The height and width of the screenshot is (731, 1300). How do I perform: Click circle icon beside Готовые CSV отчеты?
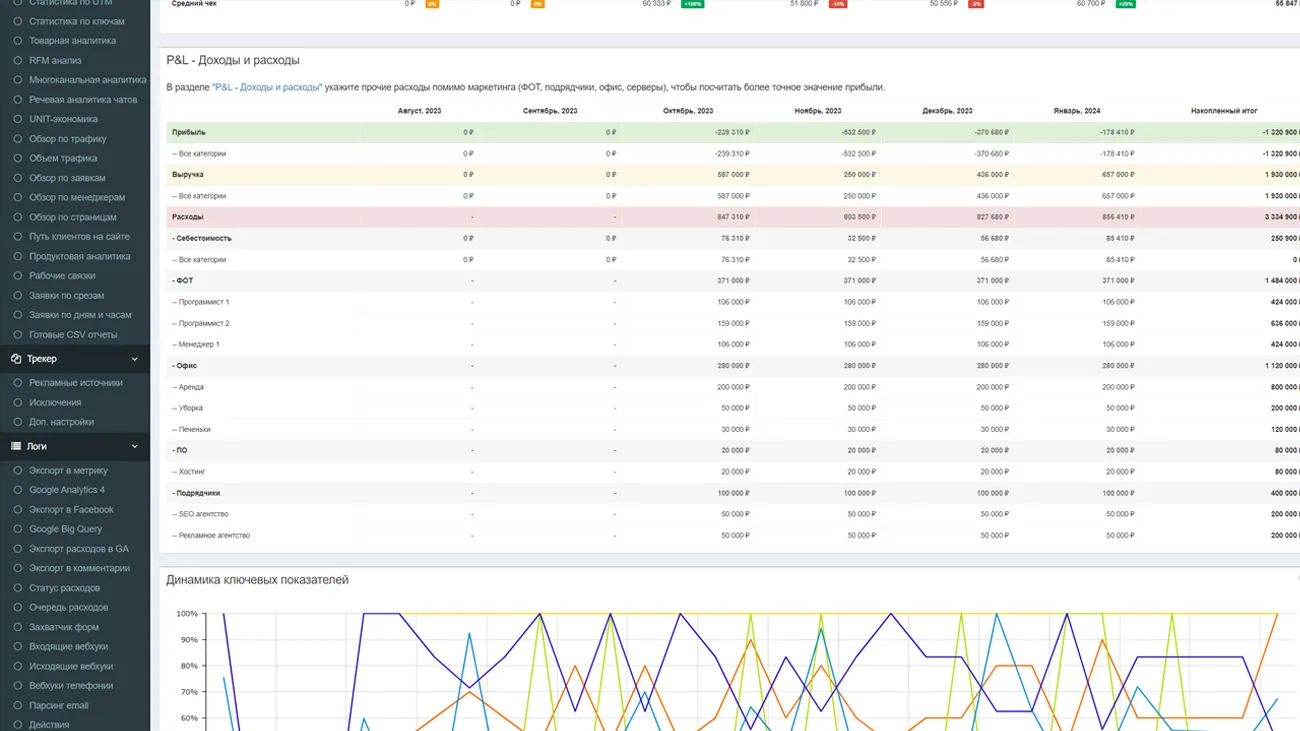(18, 335)
